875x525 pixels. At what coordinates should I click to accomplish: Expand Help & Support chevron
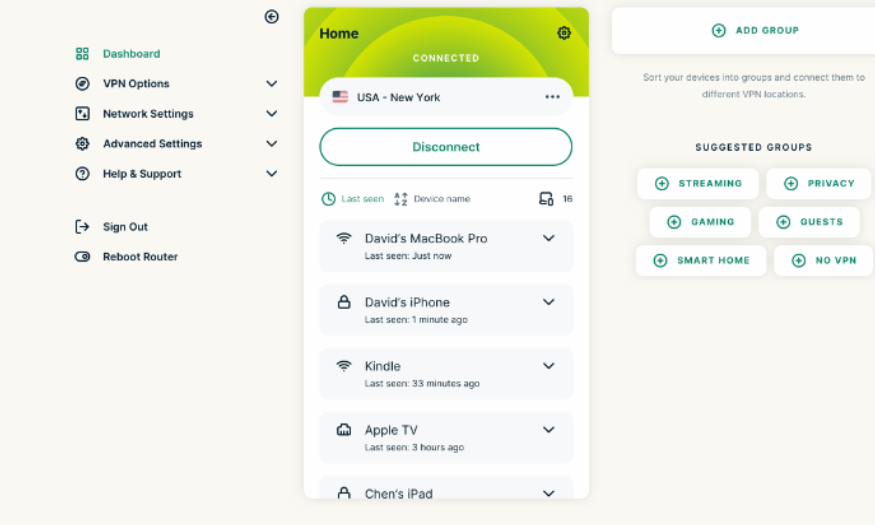pos(272,174)
